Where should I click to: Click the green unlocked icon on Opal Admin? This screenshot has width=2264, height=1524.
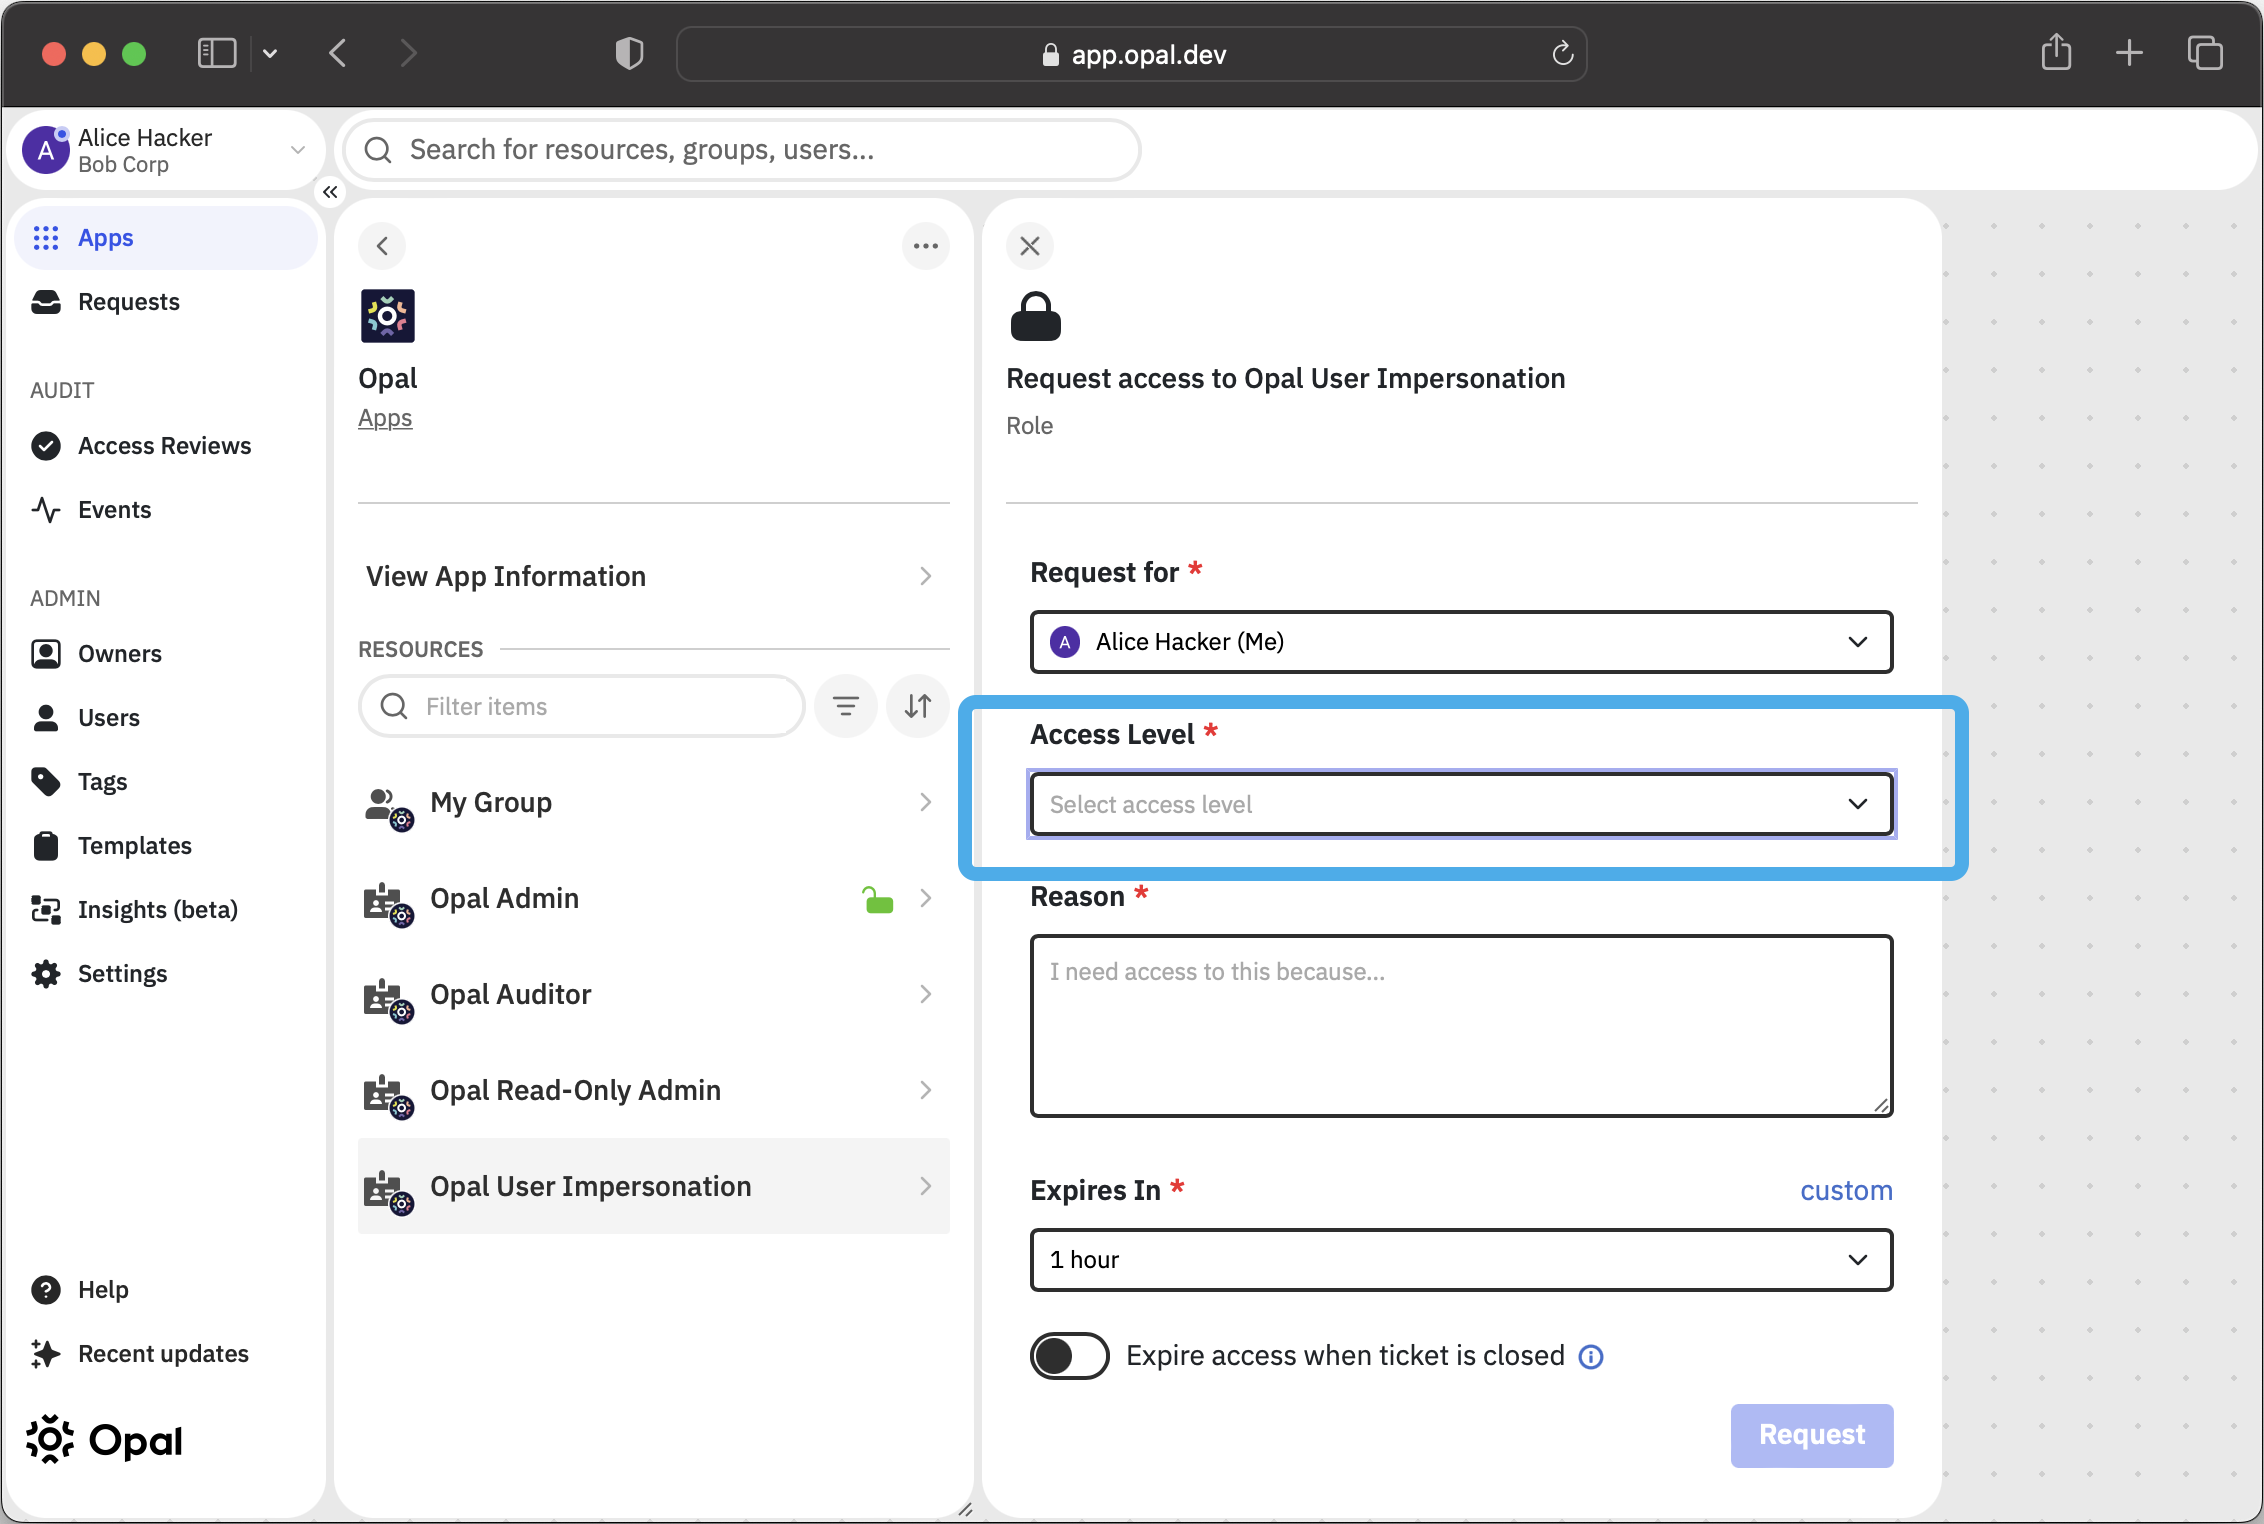[877, 899]
